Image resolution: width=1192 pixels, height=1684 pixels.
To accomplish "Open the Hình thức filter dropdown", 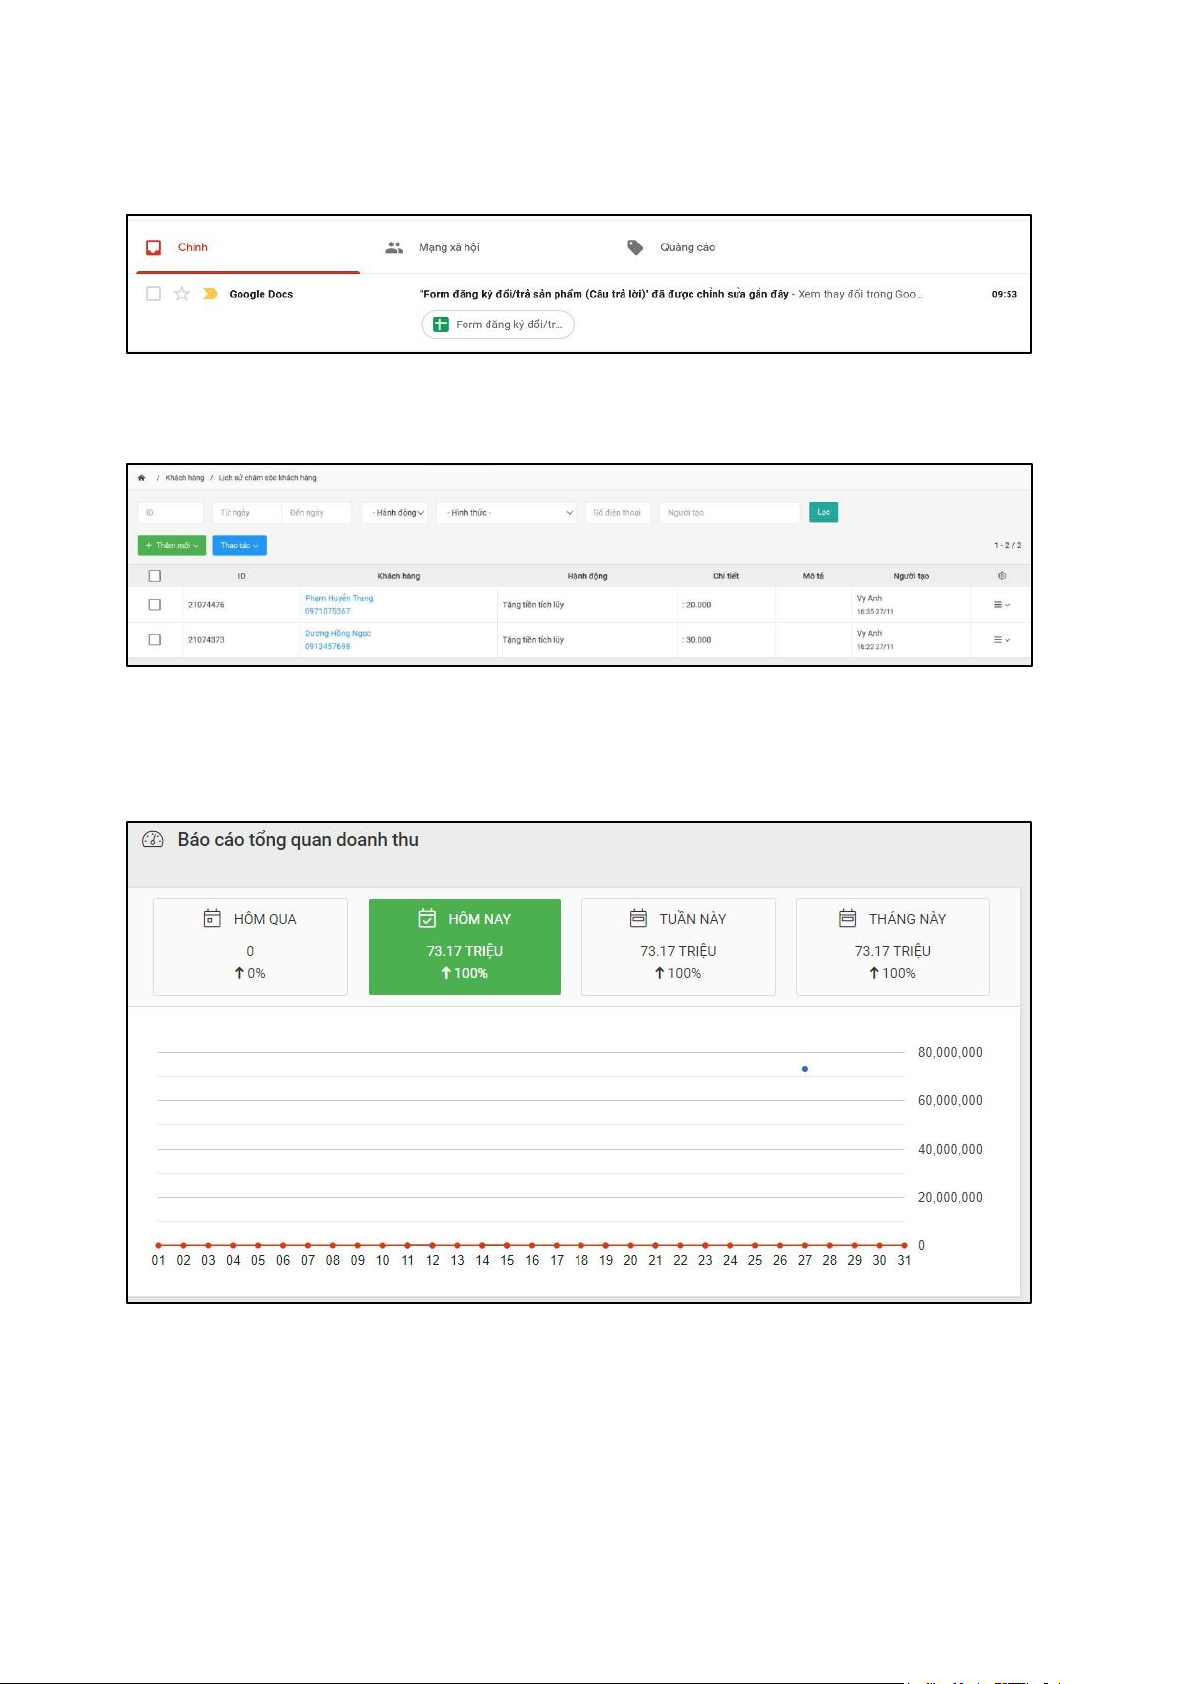I will coord(508,513).
